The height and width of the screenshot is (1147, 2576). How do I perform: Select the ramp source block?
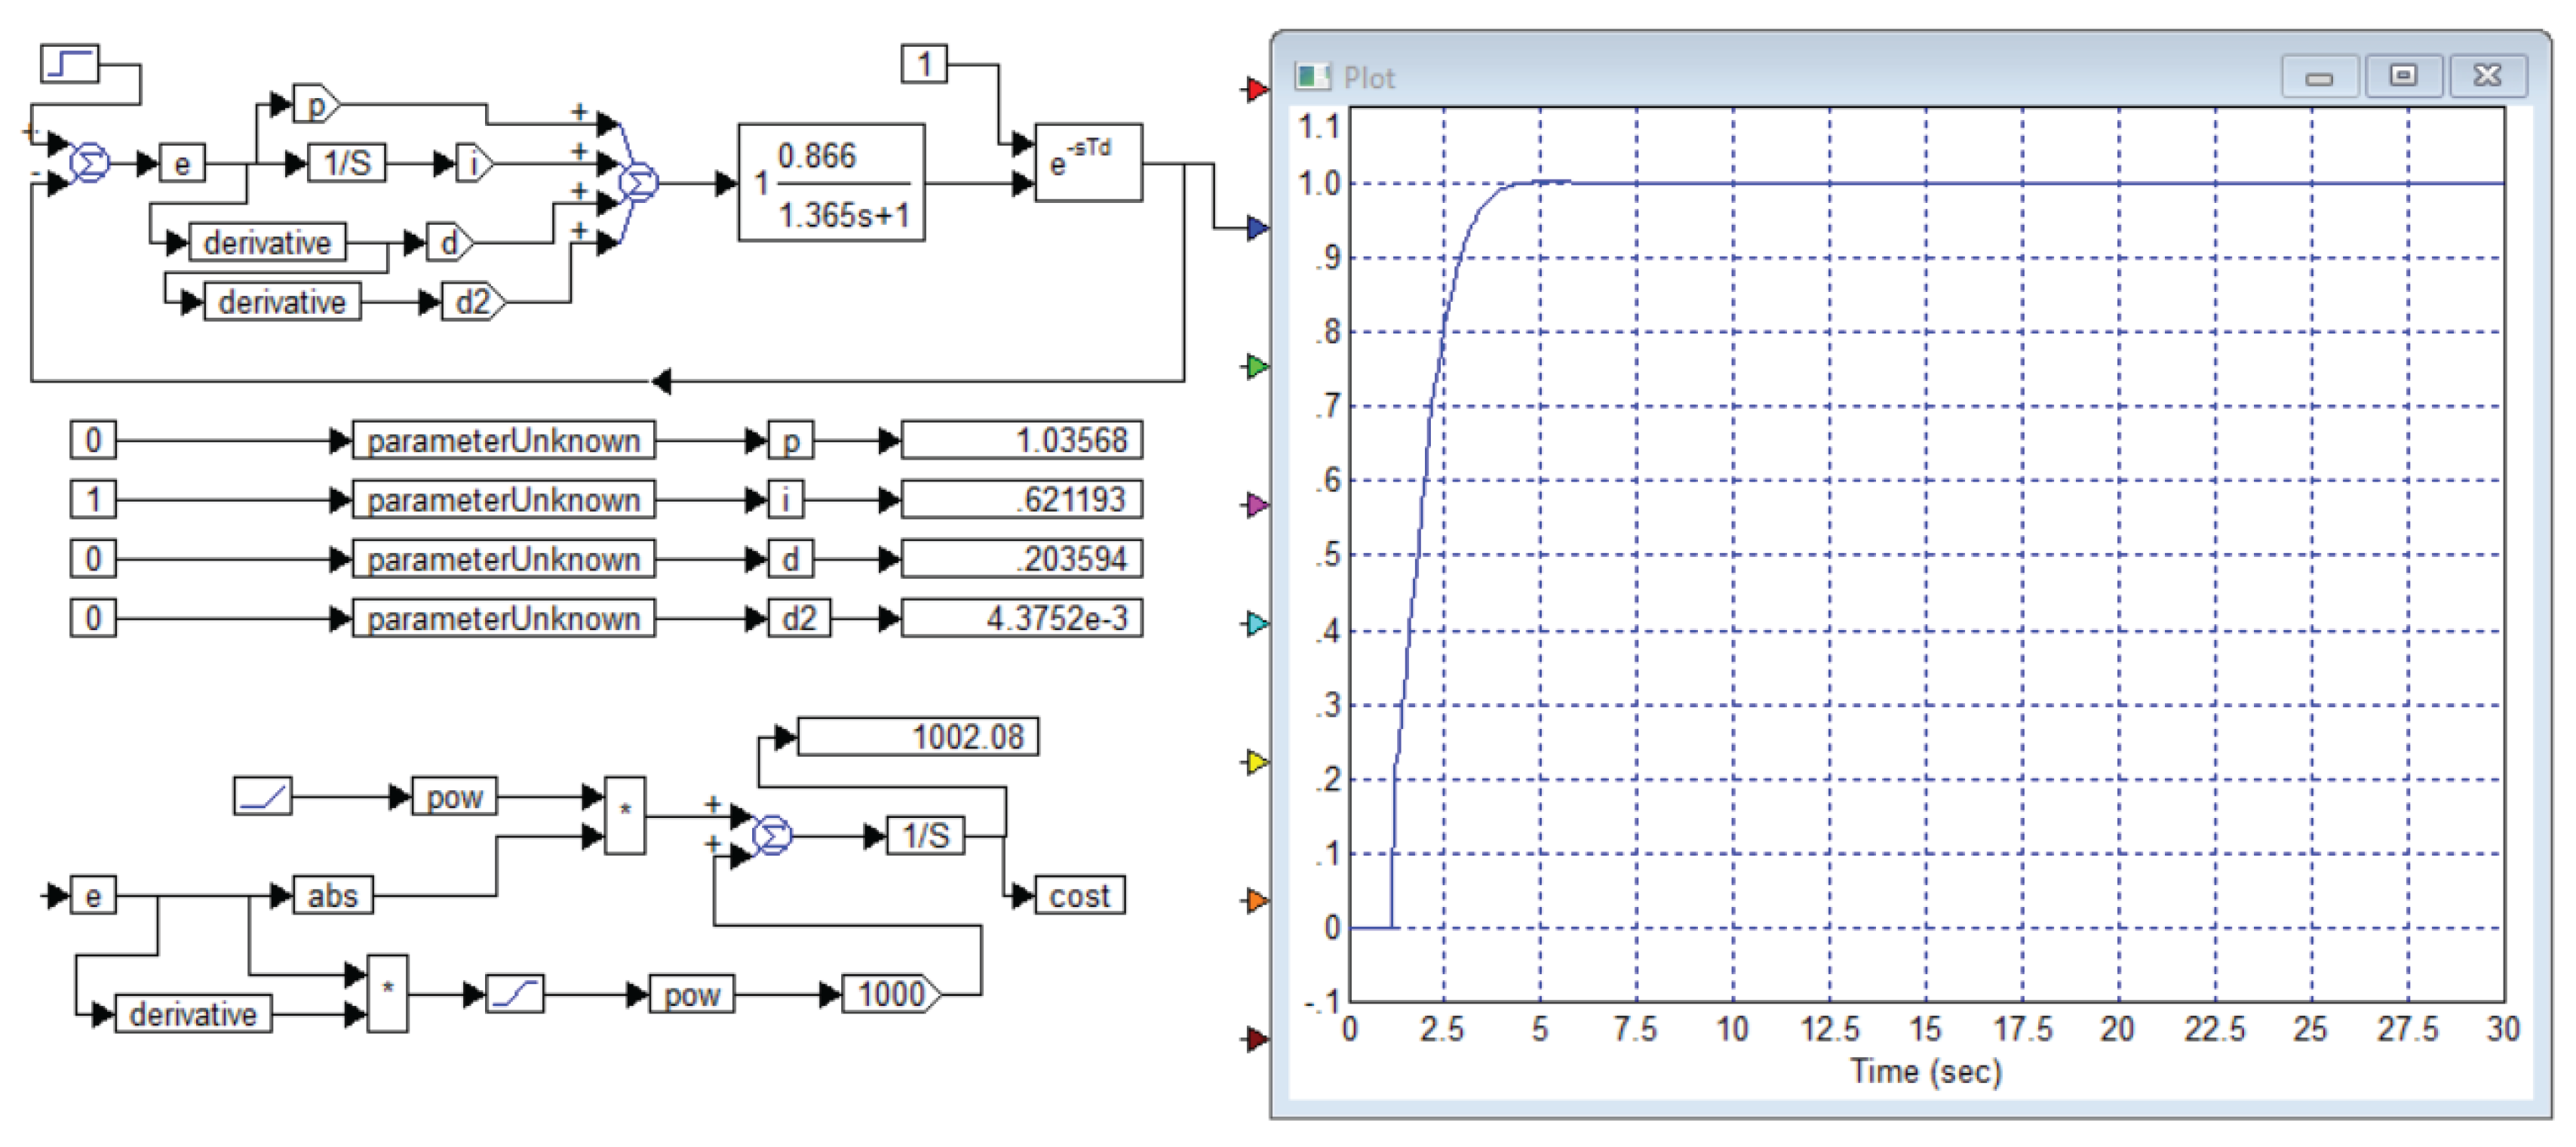[x=262, y=797]
